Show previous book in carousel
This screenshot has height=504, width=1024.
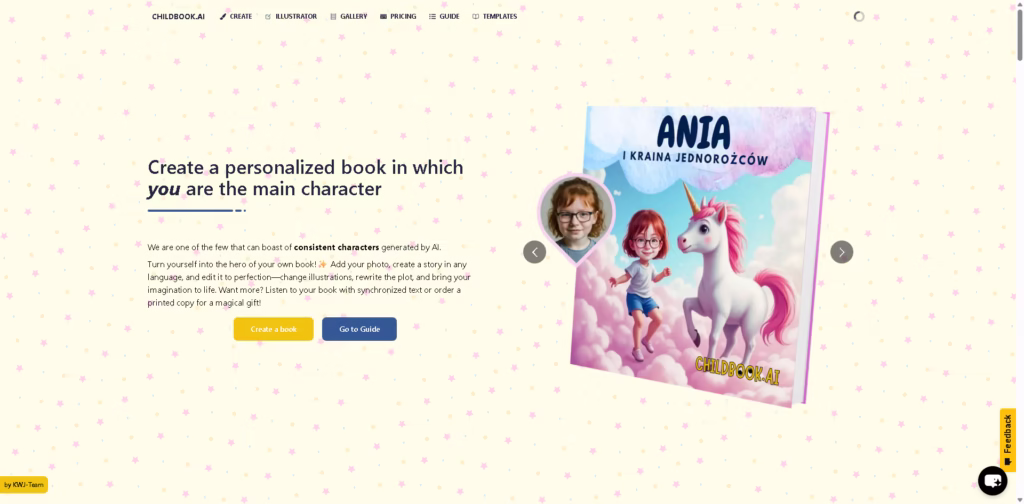click(x=534, y=252)
